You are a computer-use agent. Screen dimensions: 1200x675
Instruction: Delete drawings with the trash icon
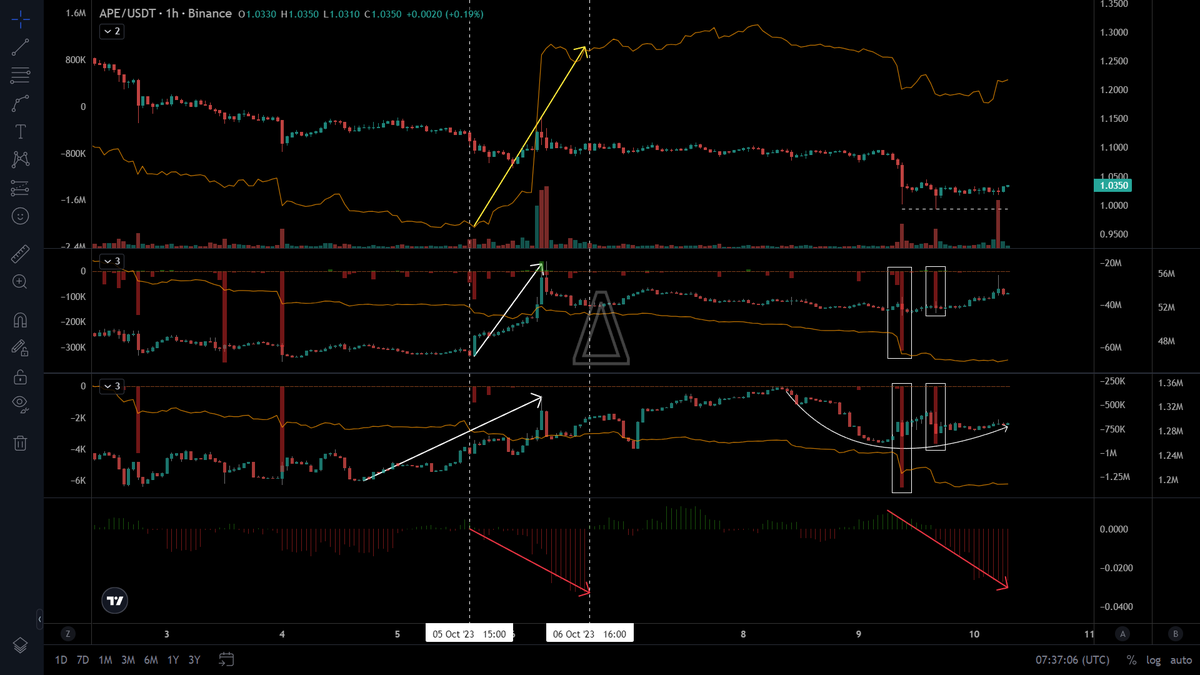tap(20, 442)
